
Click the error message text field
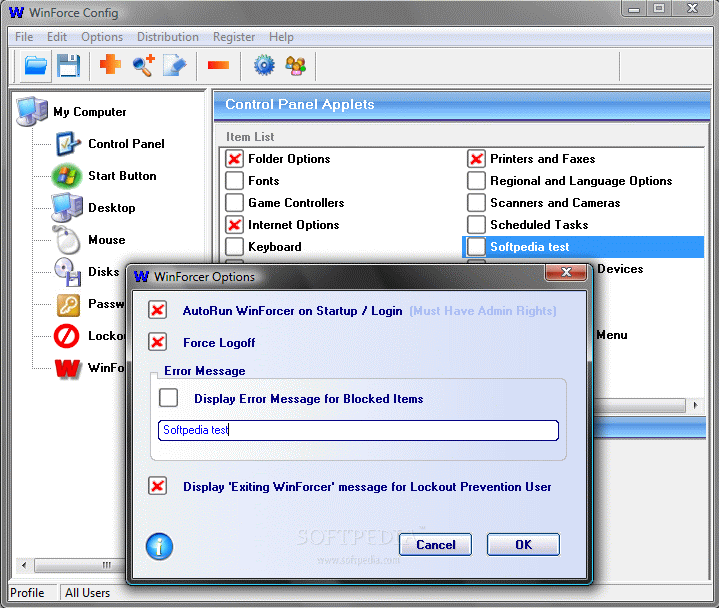click(358, 430)
